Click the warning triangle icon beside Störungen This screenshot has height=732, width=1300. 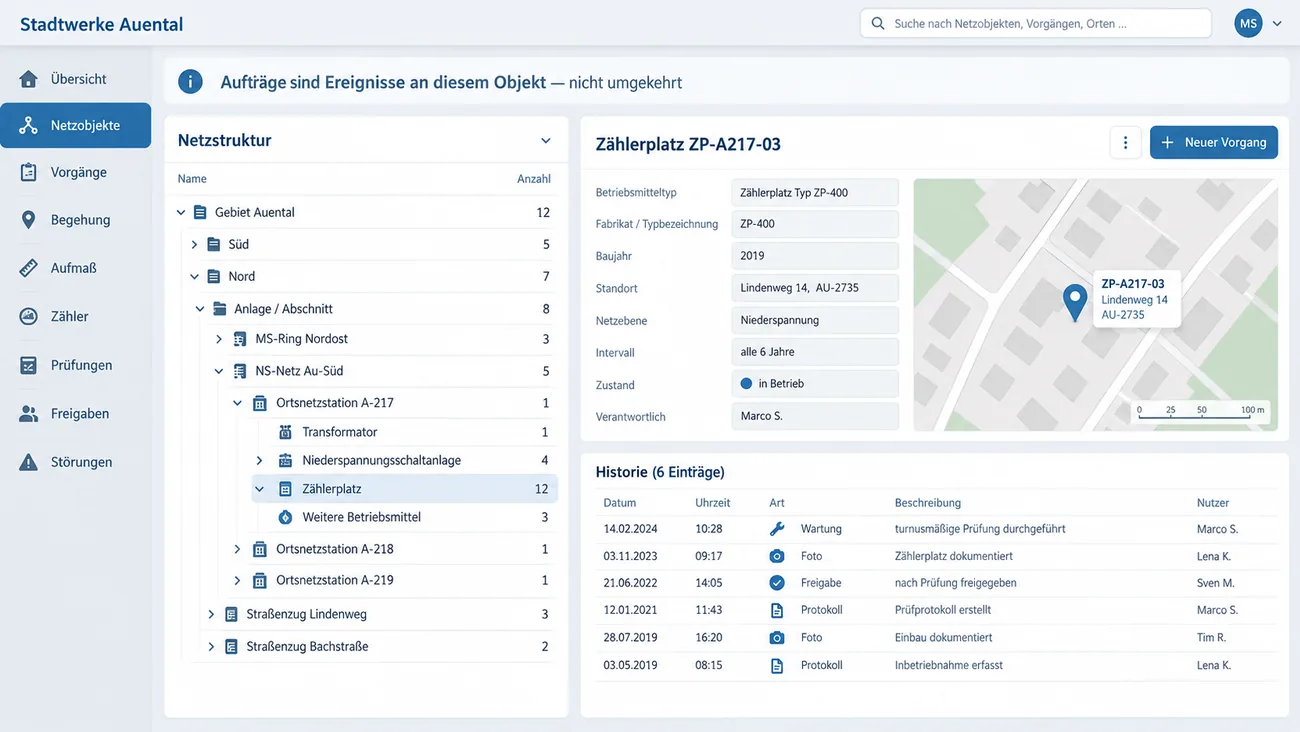(x=28, y=462)
